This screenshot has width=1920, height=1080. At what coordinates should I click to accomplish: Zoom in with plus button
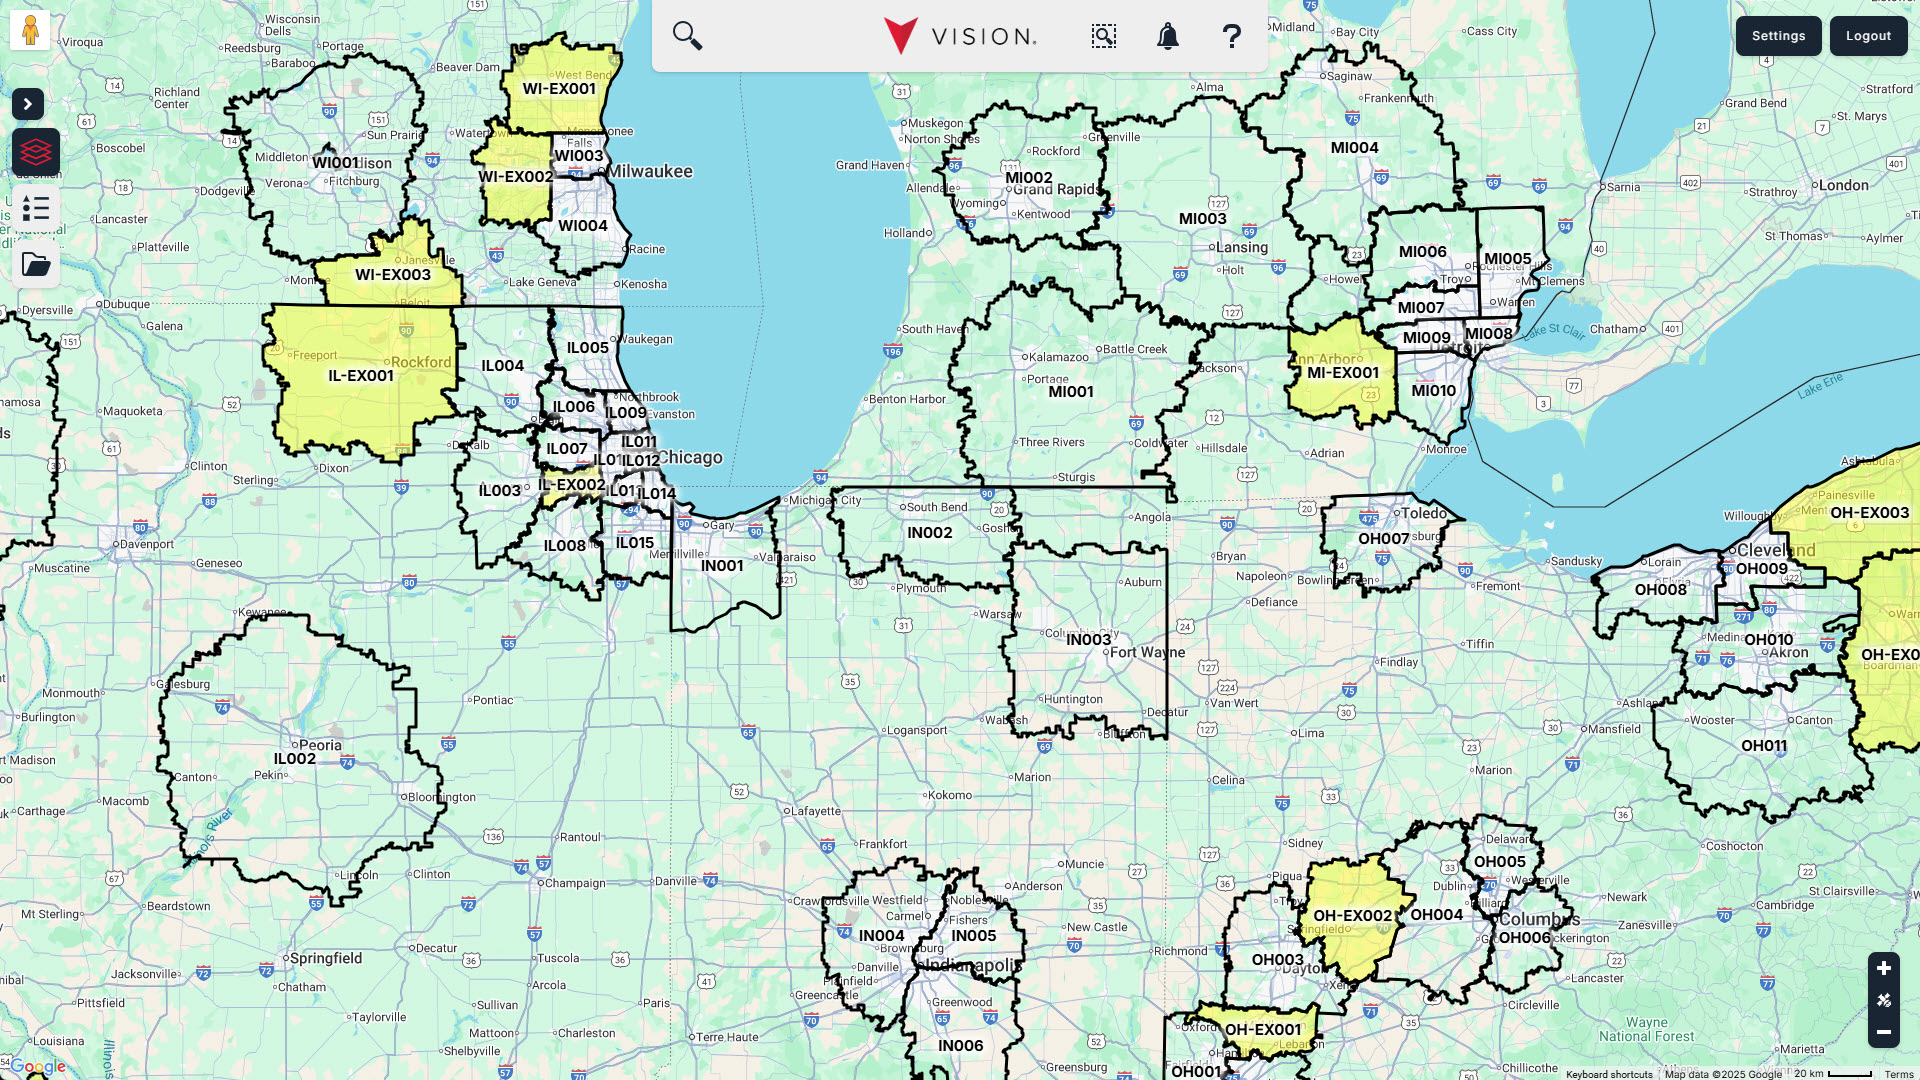pyautogui.click(x=1883, y=968)
